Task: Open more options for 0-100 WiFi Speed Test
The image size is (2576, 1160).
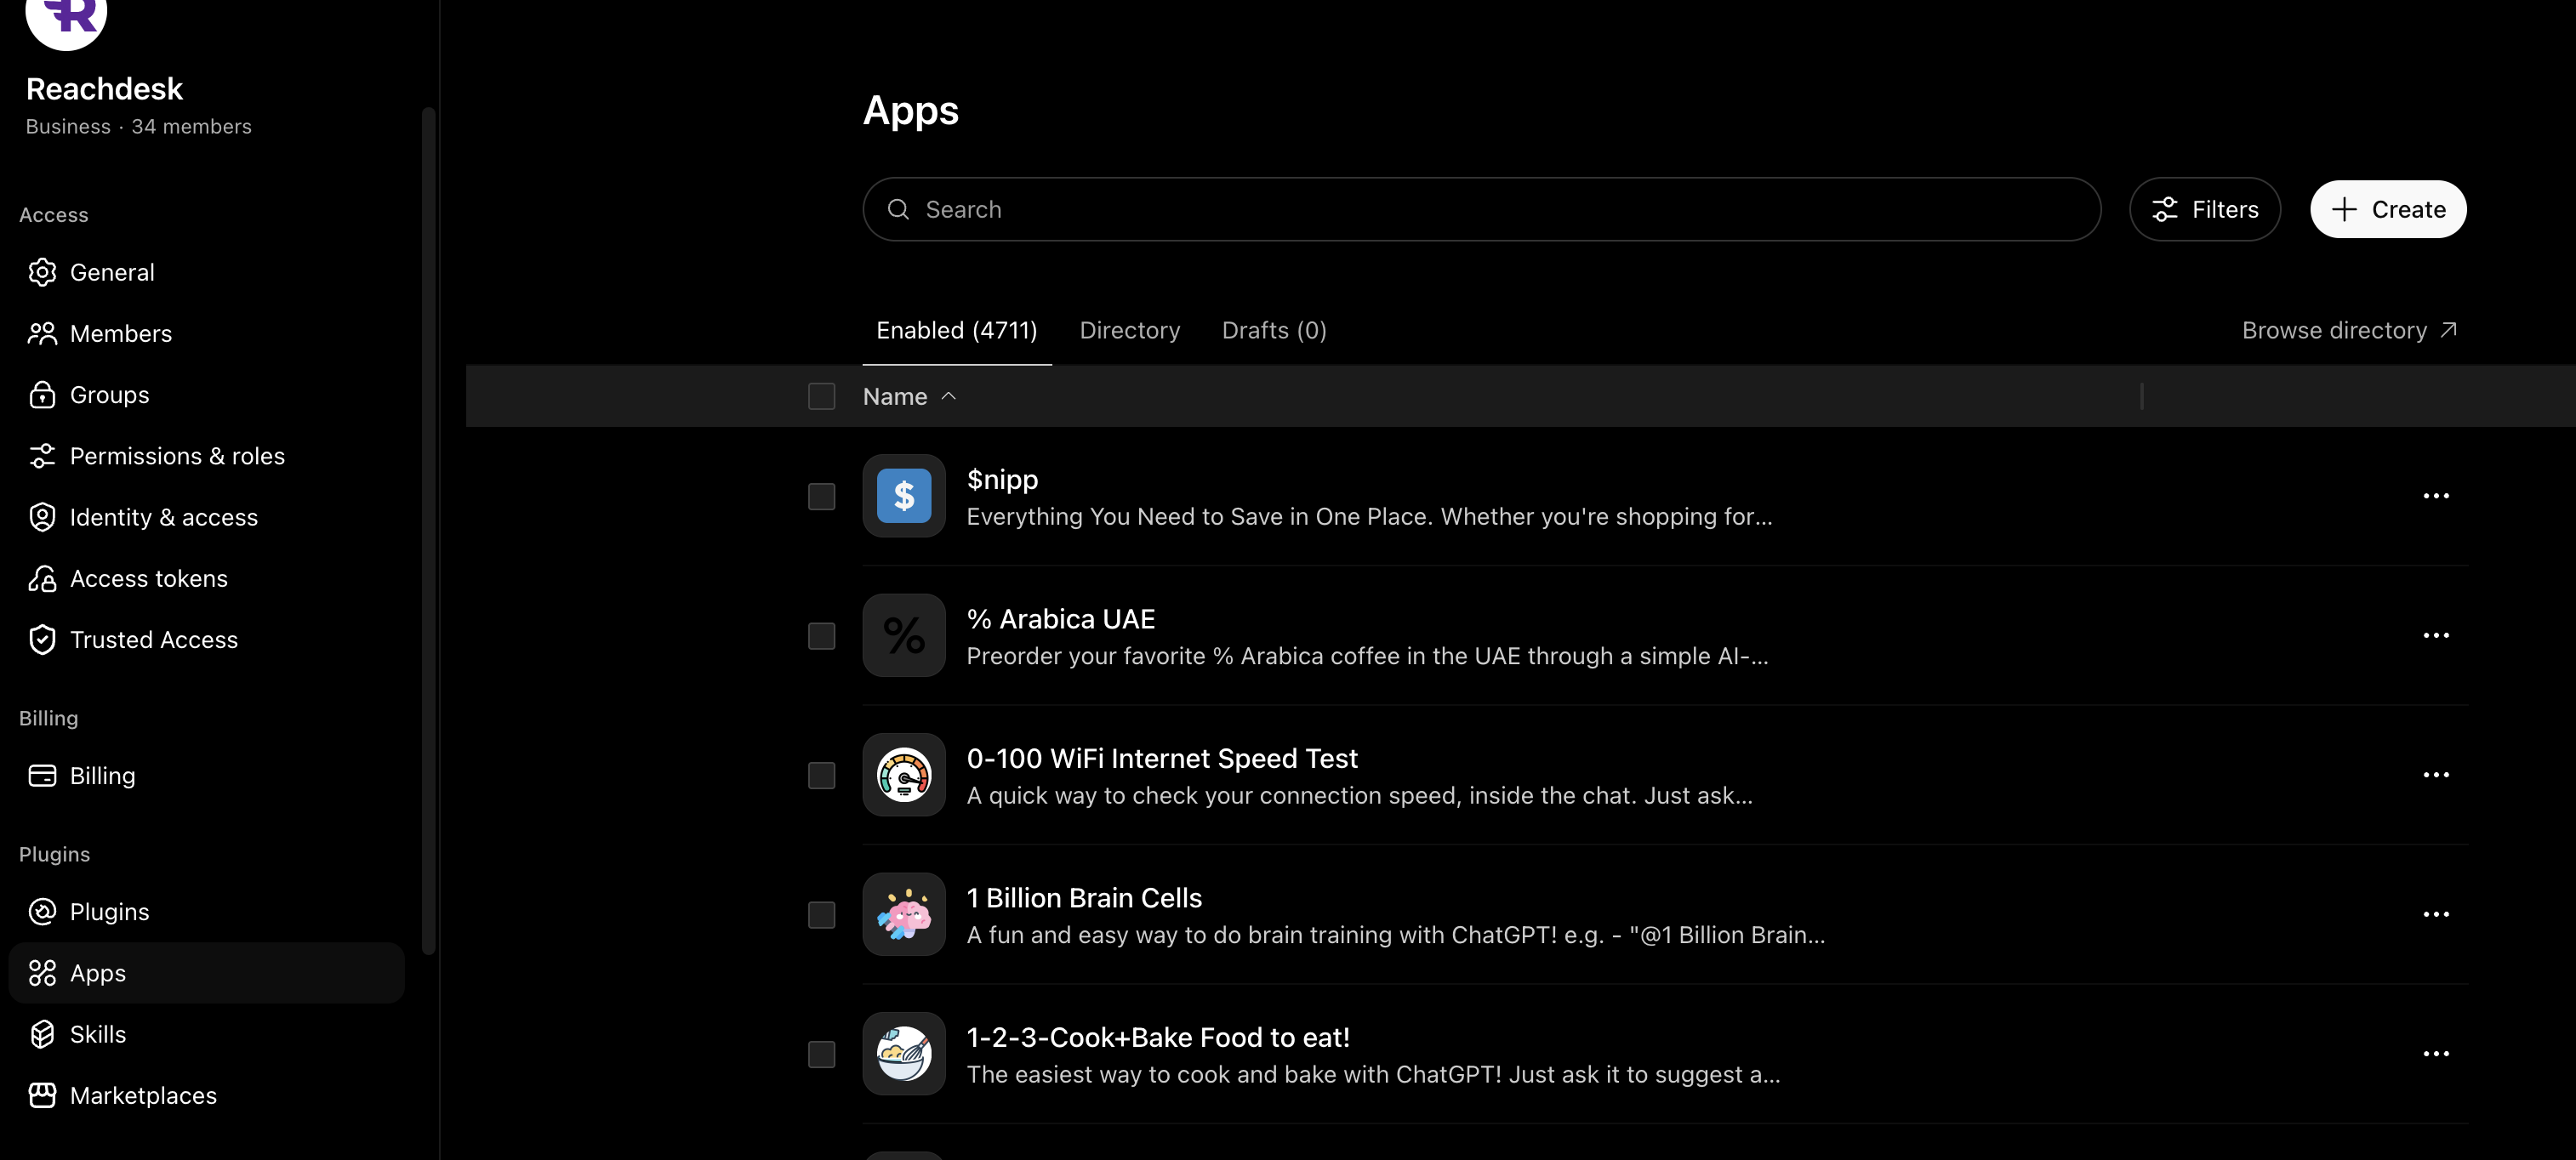Action: pos(2436,775)
